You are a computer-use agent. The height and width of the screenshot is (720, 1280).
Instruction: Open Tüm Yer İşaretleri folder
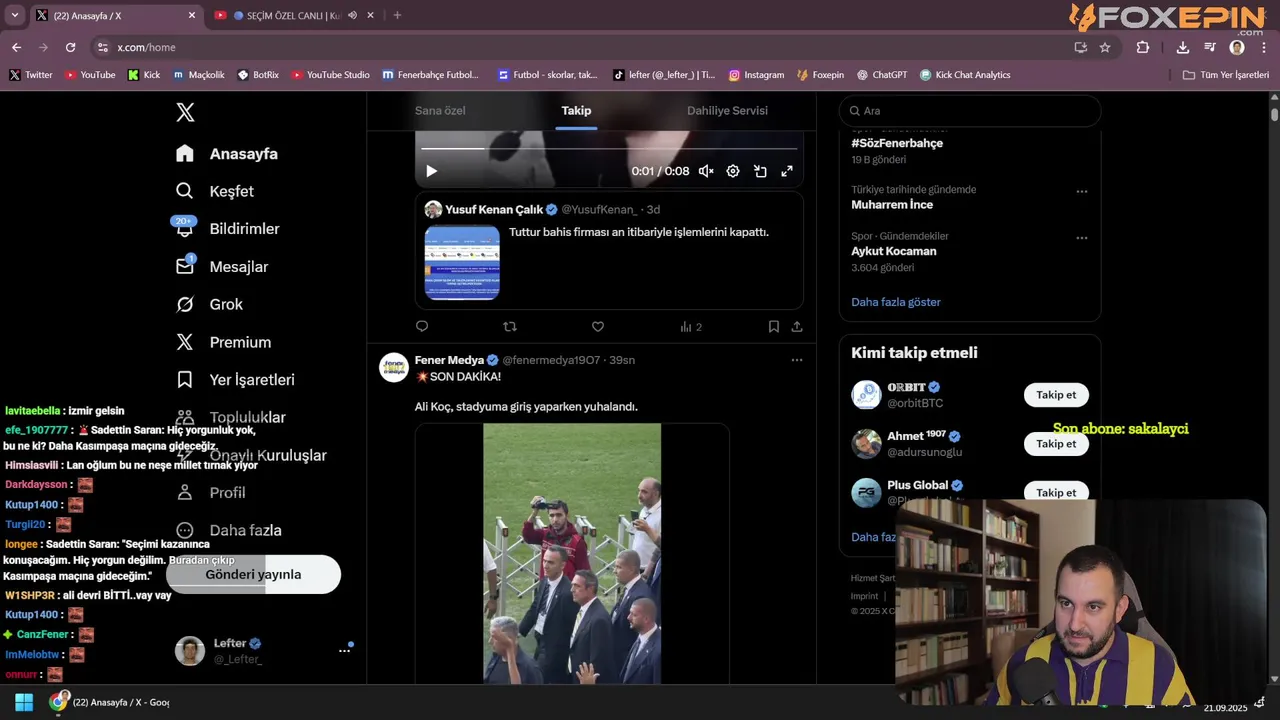1225,75
